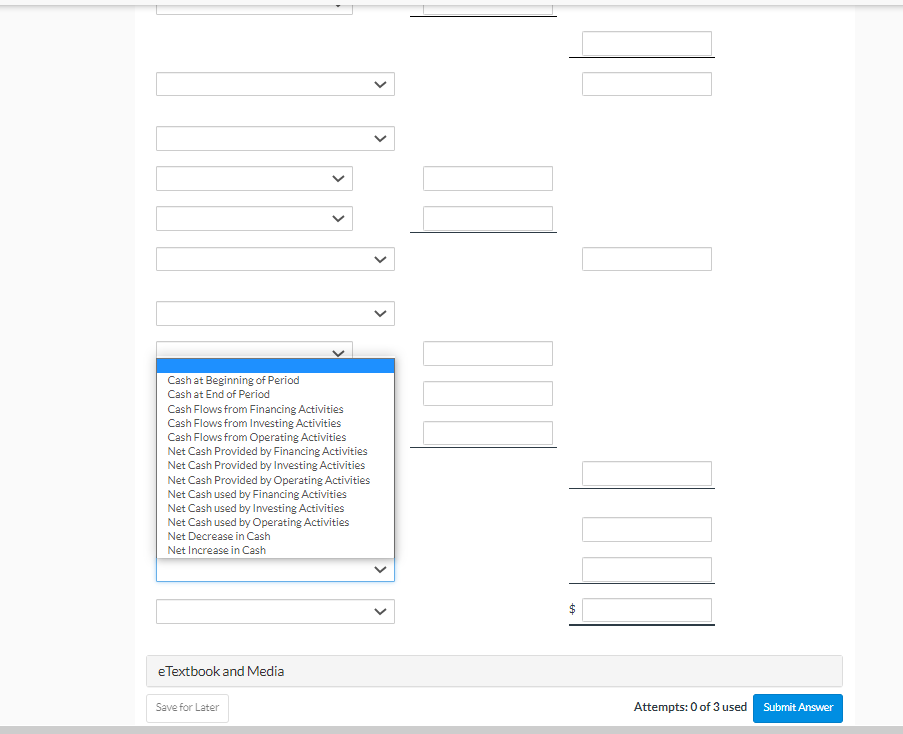Click the Save for Later button
The image size is (903, 734).
click(x=187, y=708)
